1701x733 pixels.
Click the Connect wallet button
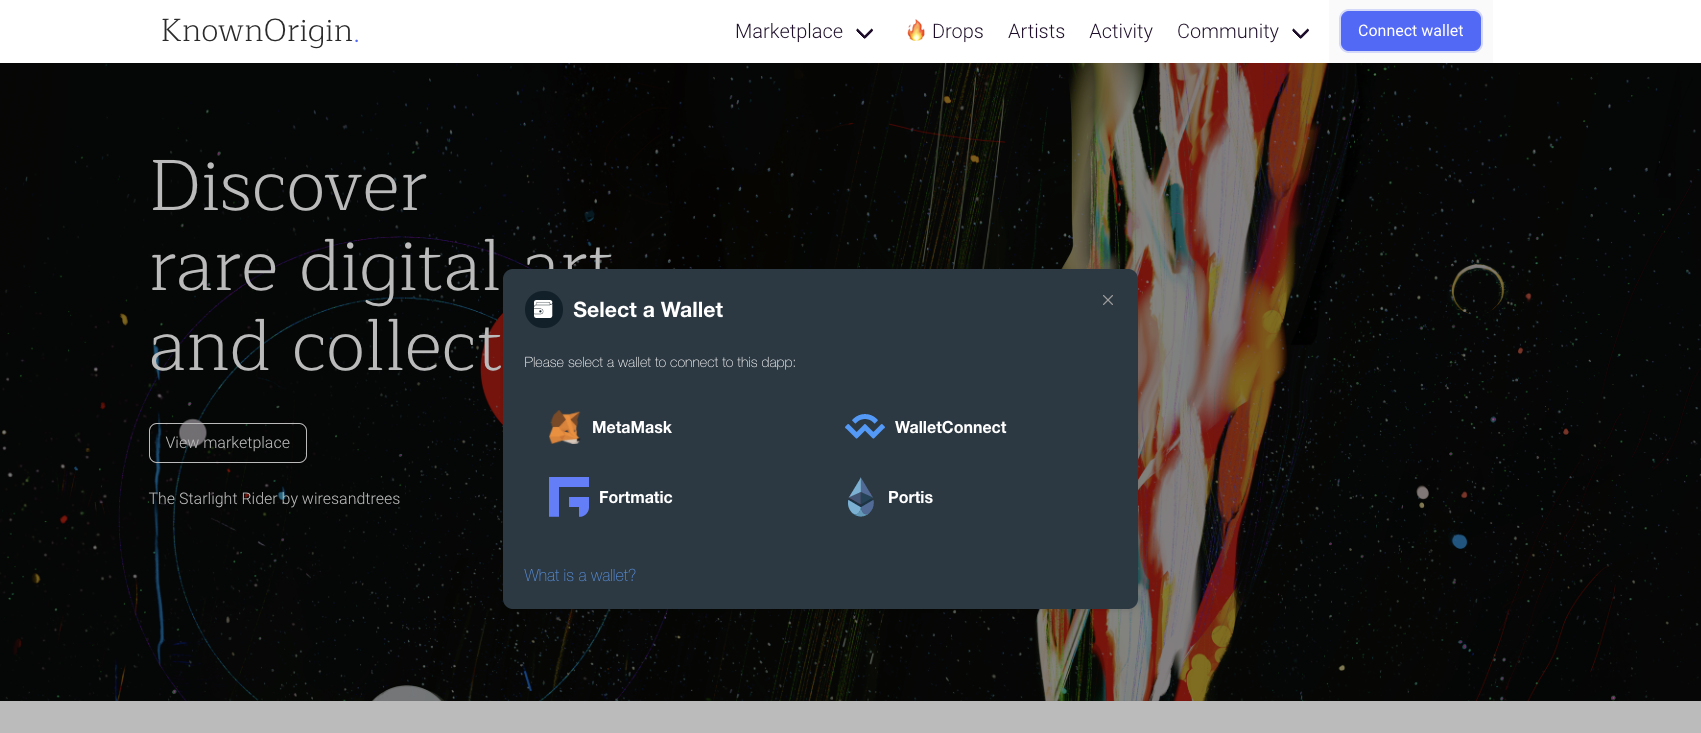click(x=1411, y=31)
